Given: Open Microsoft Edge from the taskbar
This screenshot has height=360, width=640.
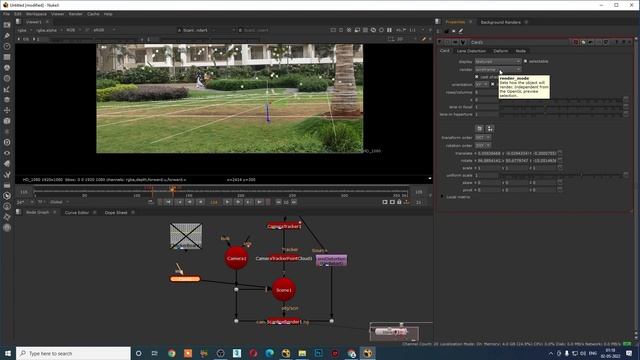Looking at the screenshot, I should pyautogui.click(x=269, y=353).
